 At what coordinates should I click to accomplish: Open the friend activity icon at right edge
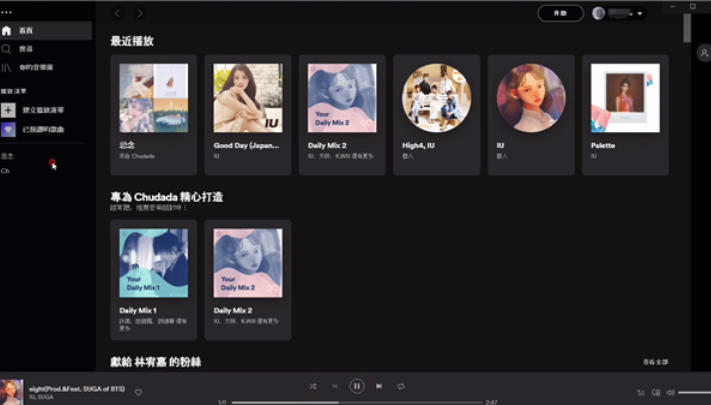(703, 54)
